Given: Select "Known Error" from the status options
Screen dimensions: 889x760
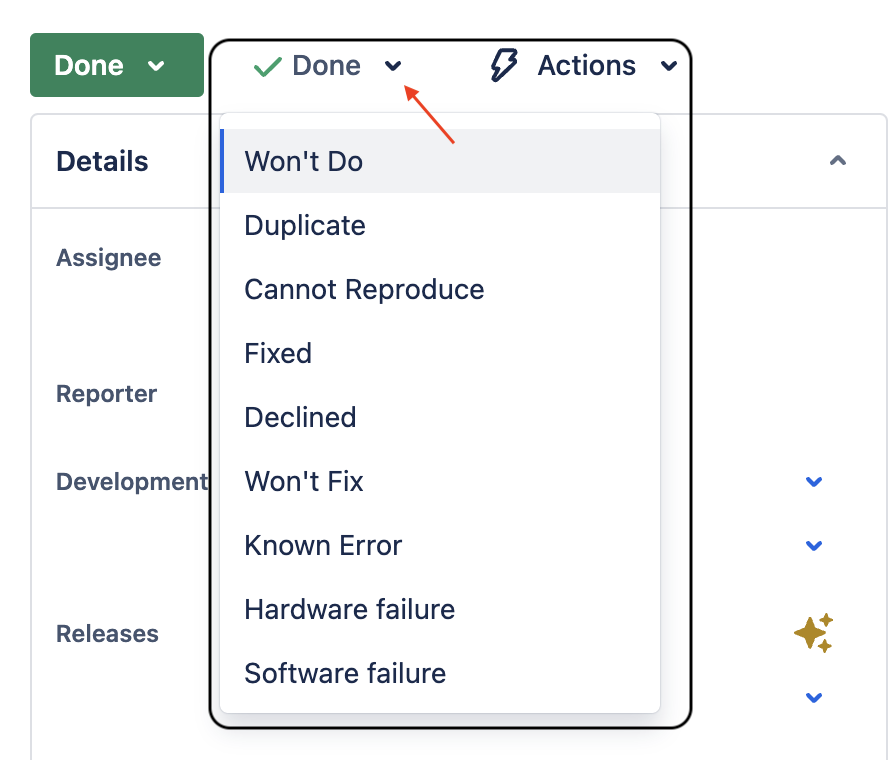Looking at the screenshot, I should (322, 545).
